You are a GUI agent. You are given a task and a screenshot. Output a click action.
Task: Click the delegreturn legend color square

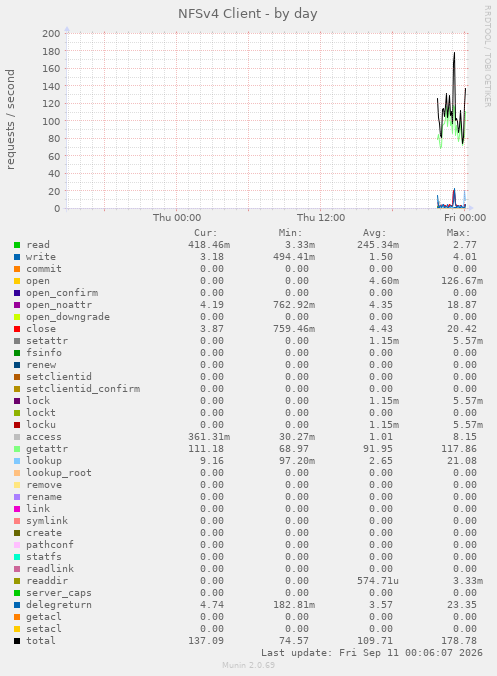click(x=17, y=605)
